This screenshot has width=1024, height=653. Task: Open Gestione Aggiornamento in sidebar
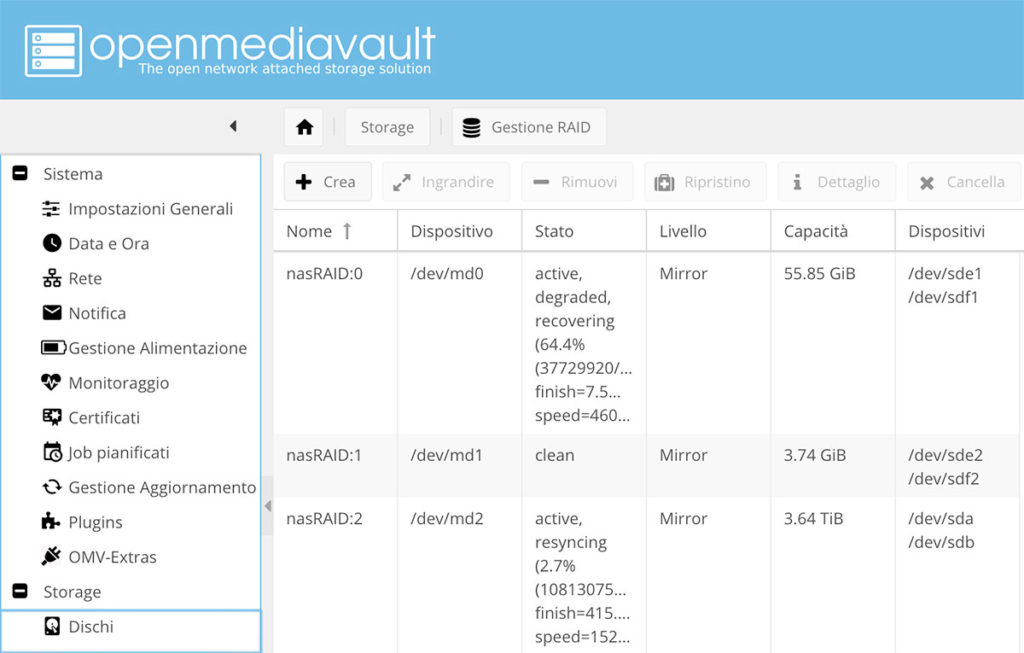pos(161,487)
